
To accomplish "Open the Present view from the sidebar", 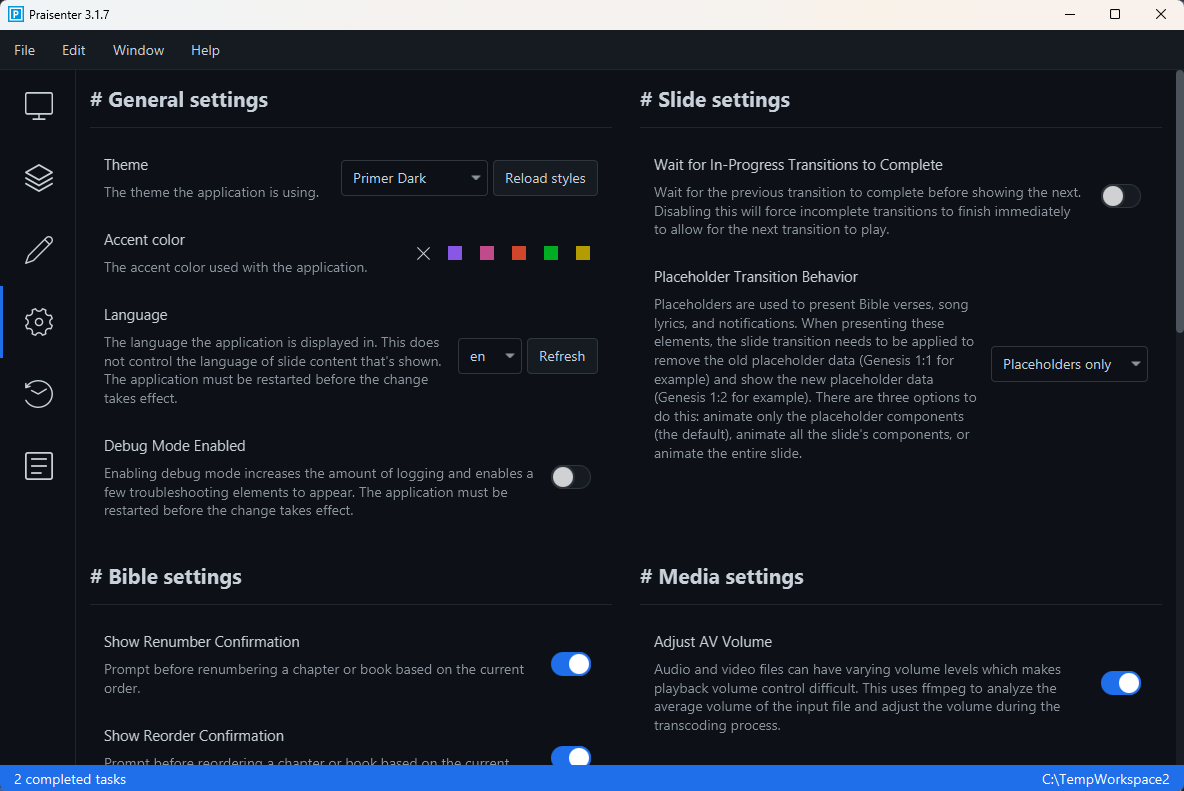I will coord(38,105).
